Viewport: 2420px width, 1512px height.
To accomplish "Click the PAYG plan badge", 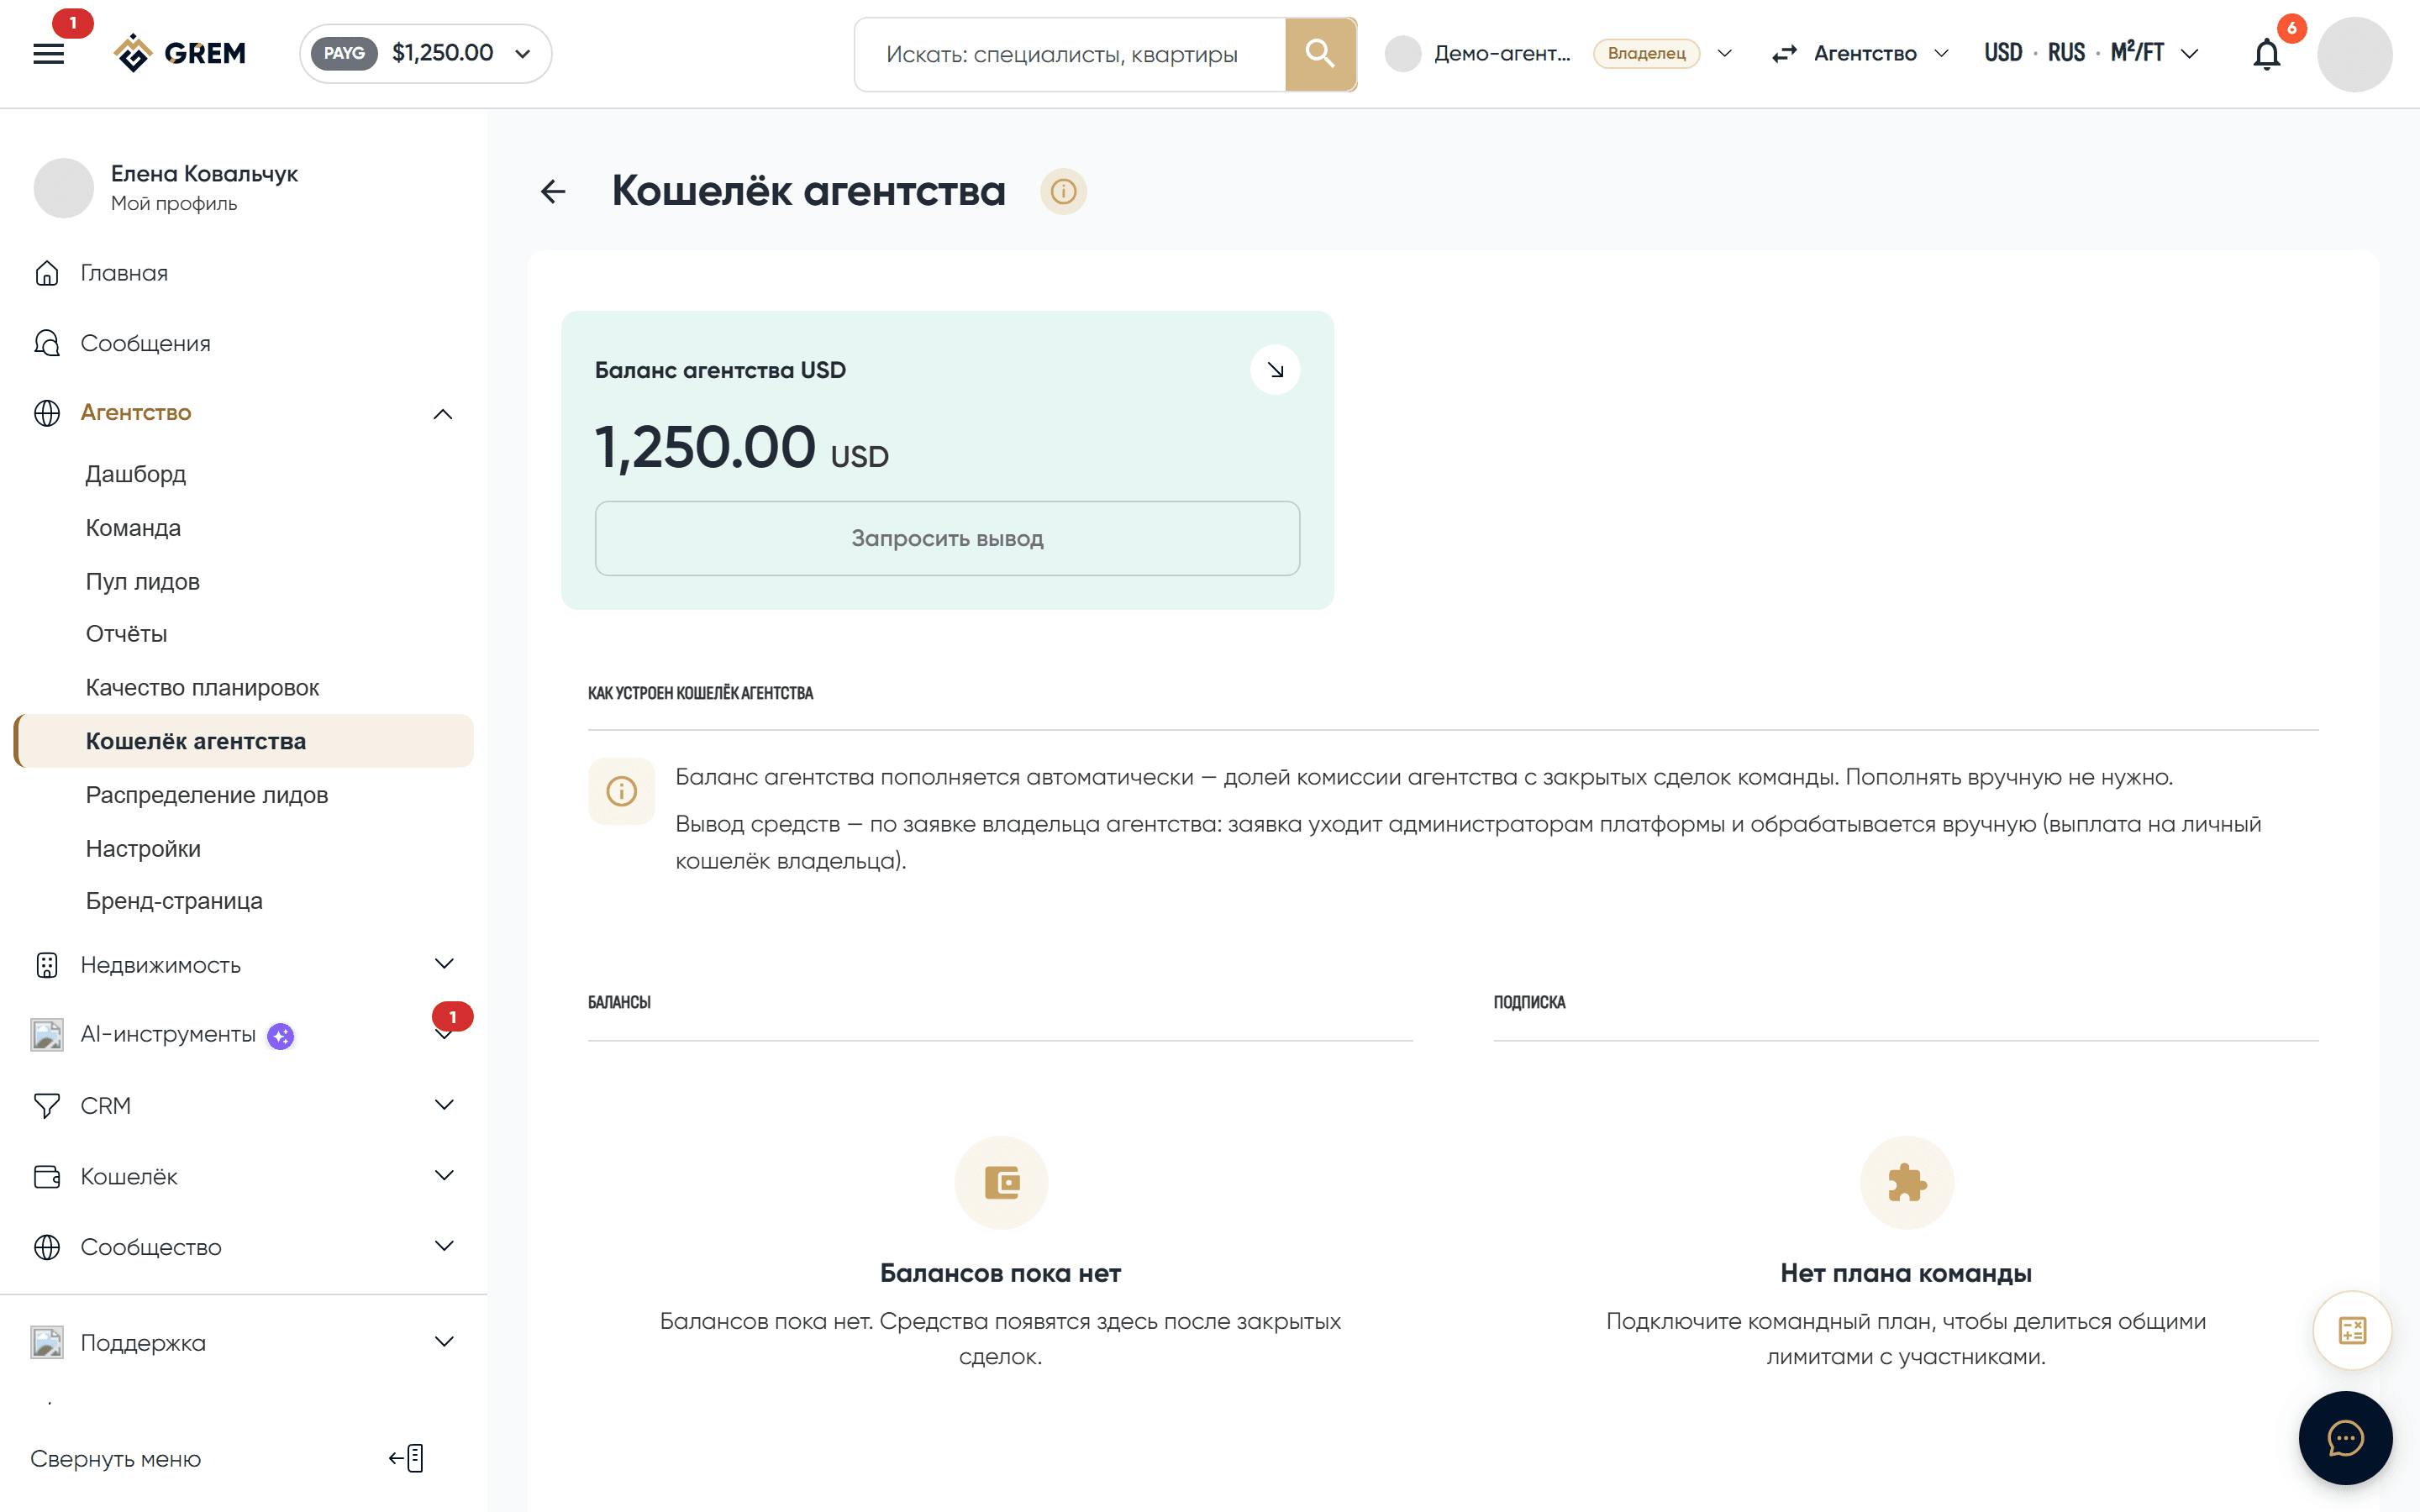I will [x=344, y=54].
